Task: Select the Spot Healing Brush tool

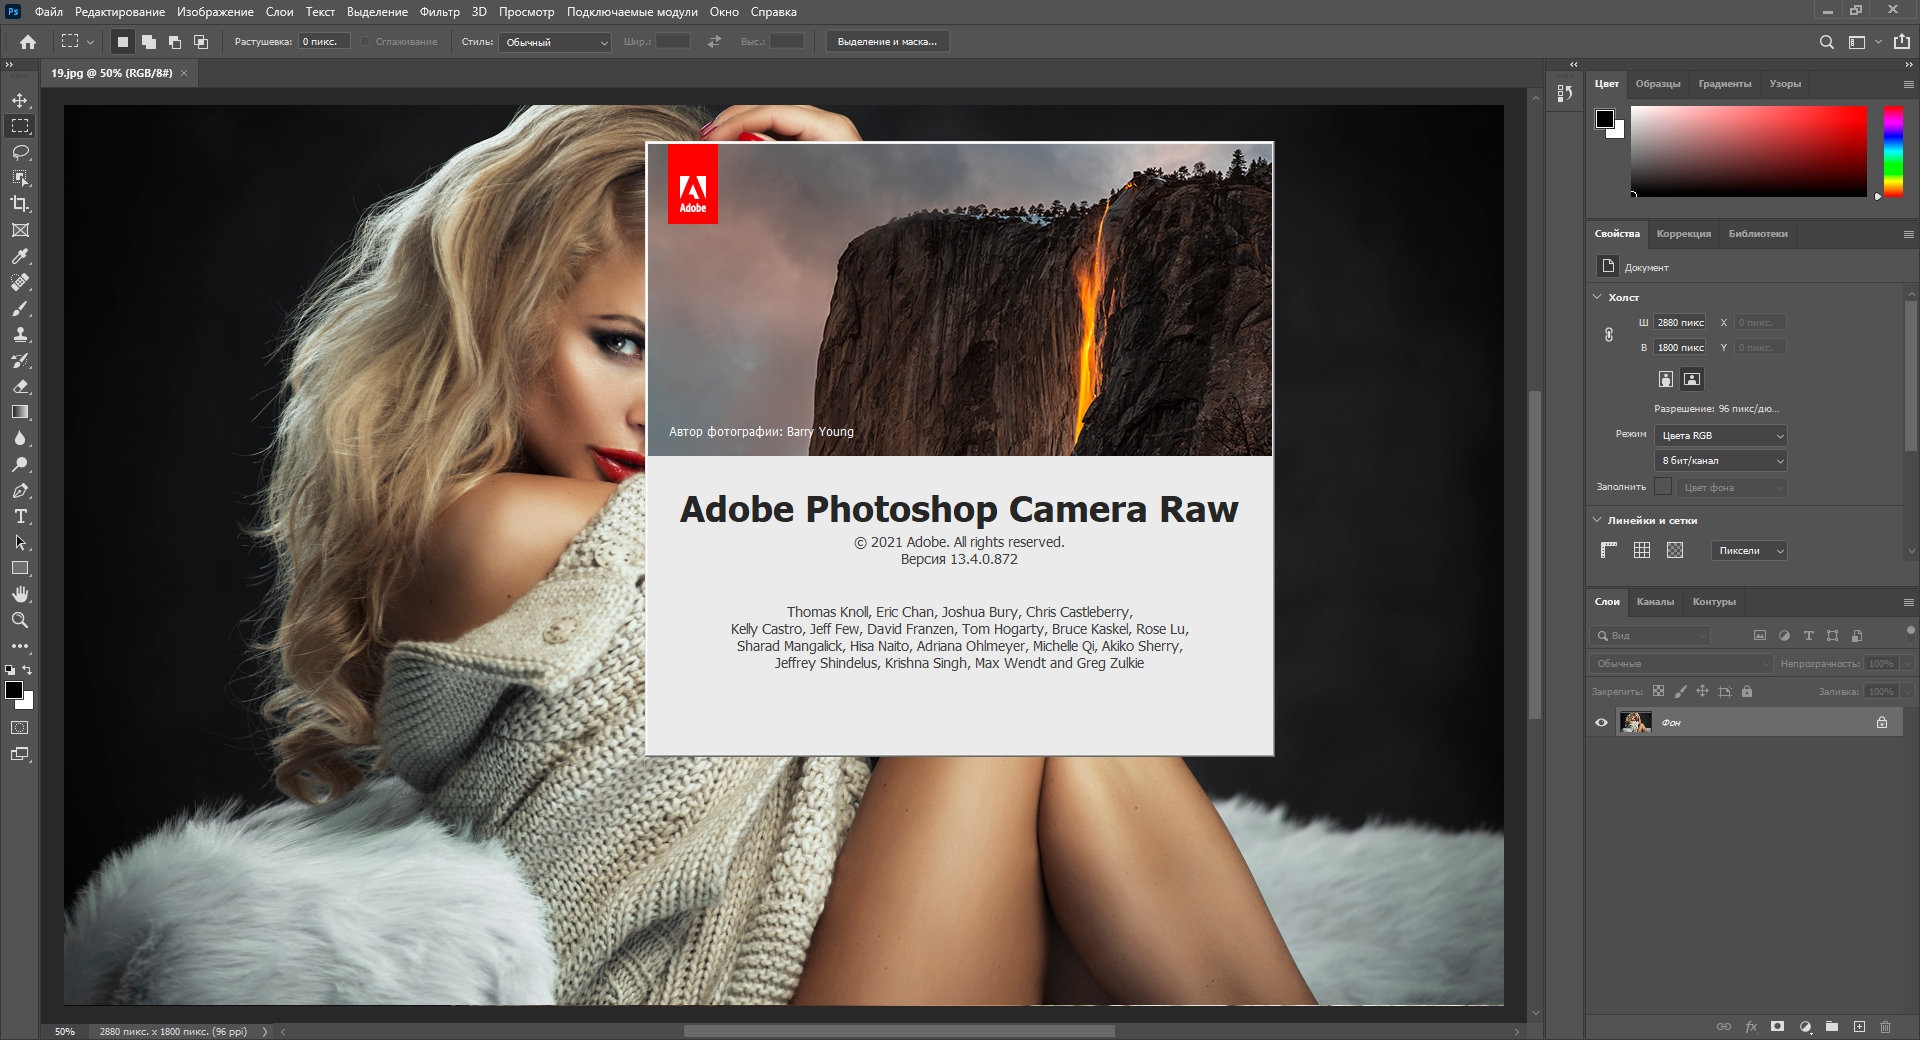Action: coord(20,282)
